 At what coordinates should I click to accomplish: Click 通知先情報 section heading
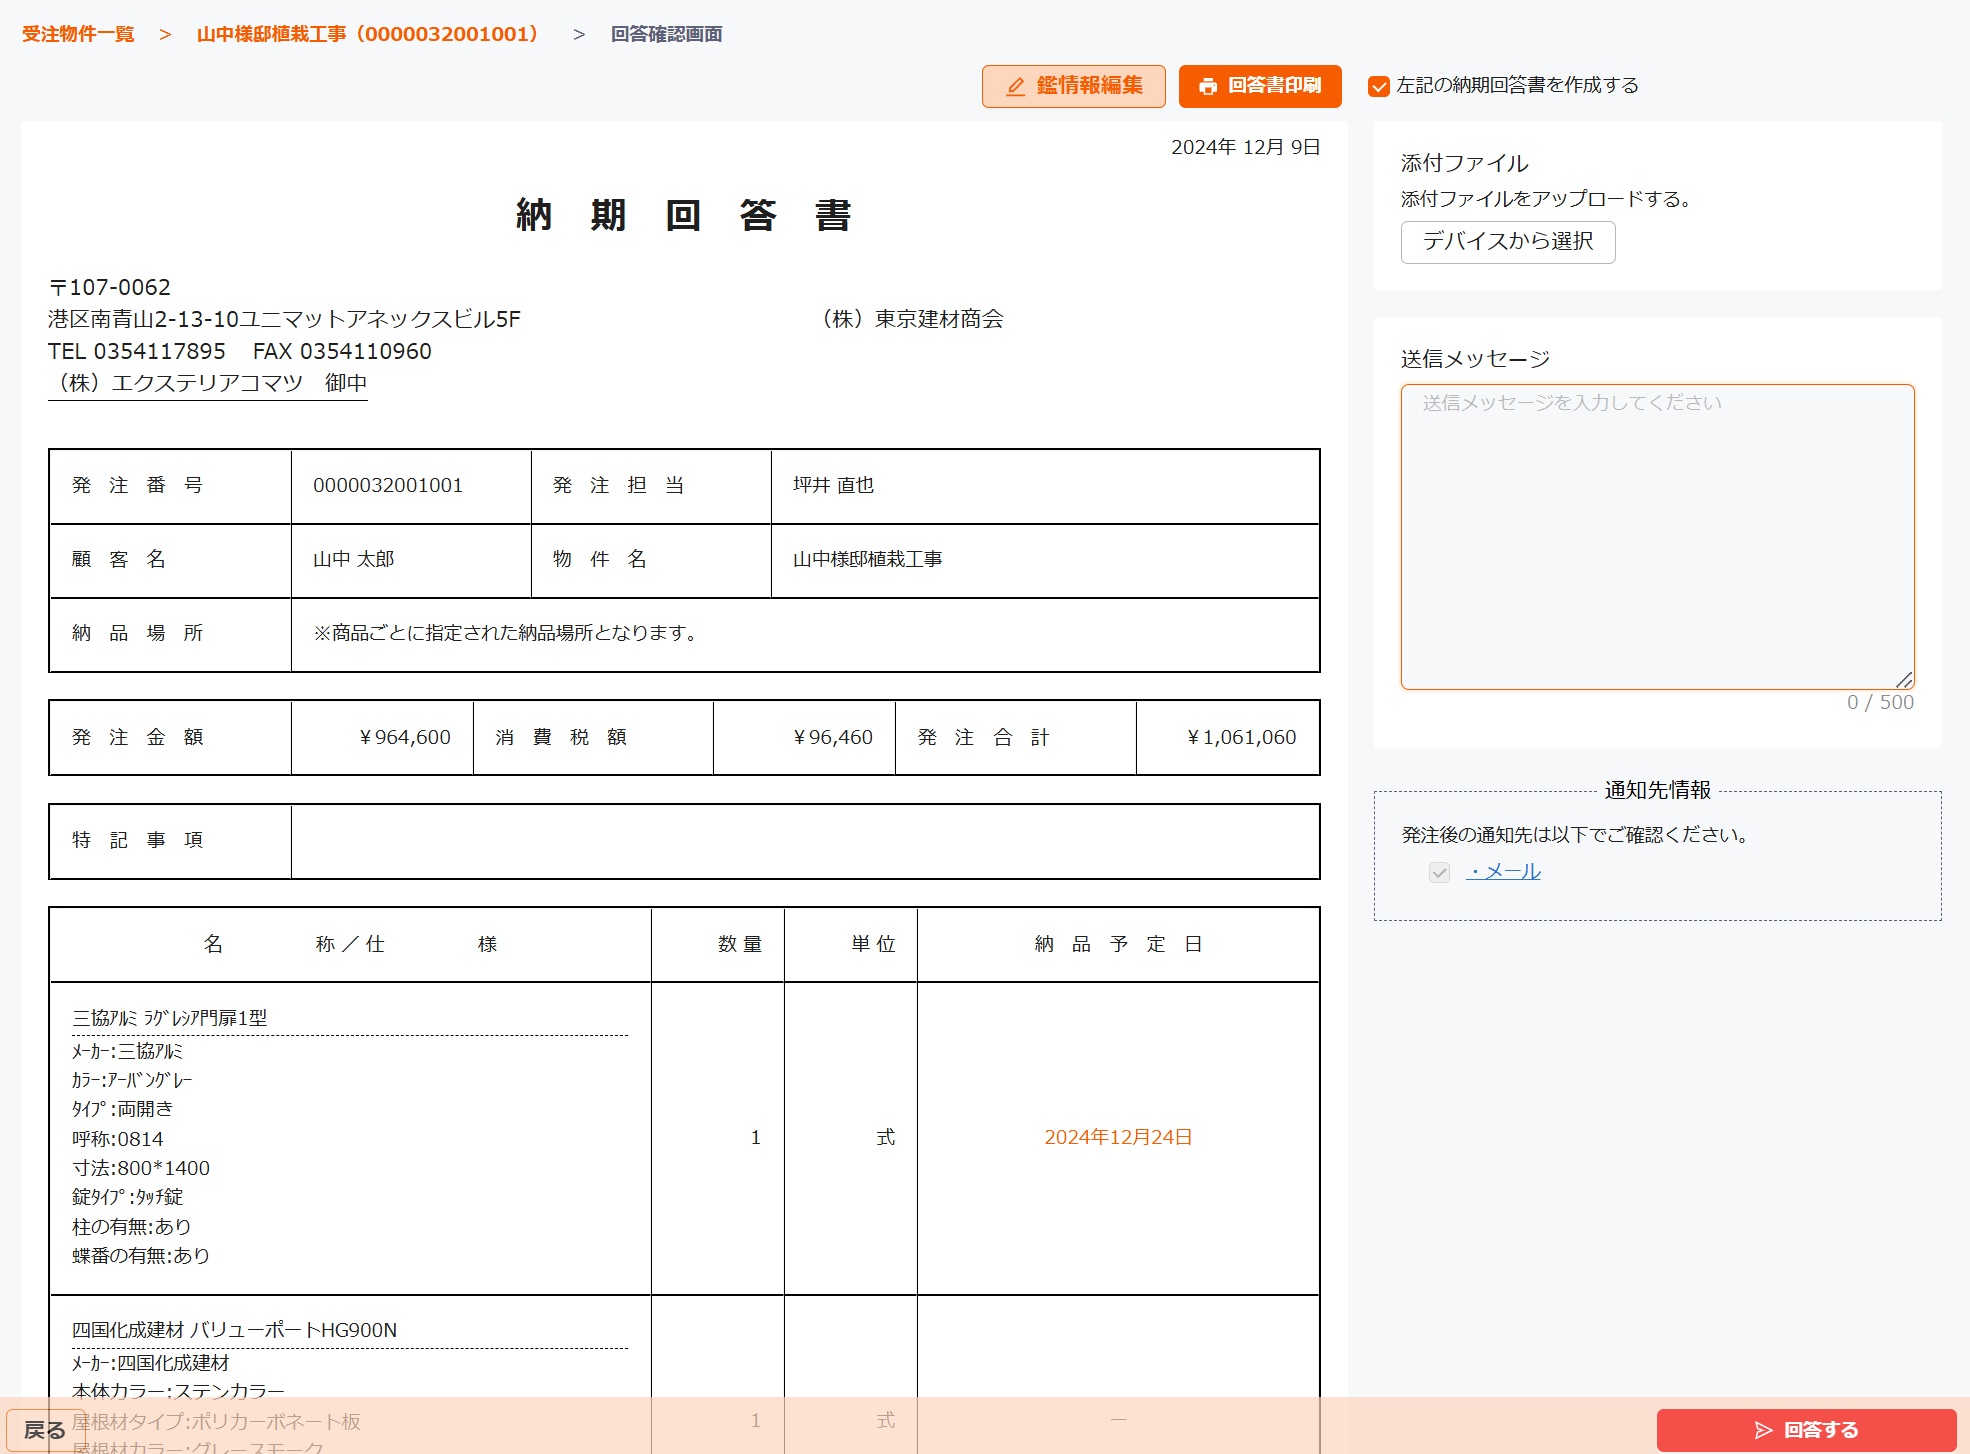tap(1657, 791)
